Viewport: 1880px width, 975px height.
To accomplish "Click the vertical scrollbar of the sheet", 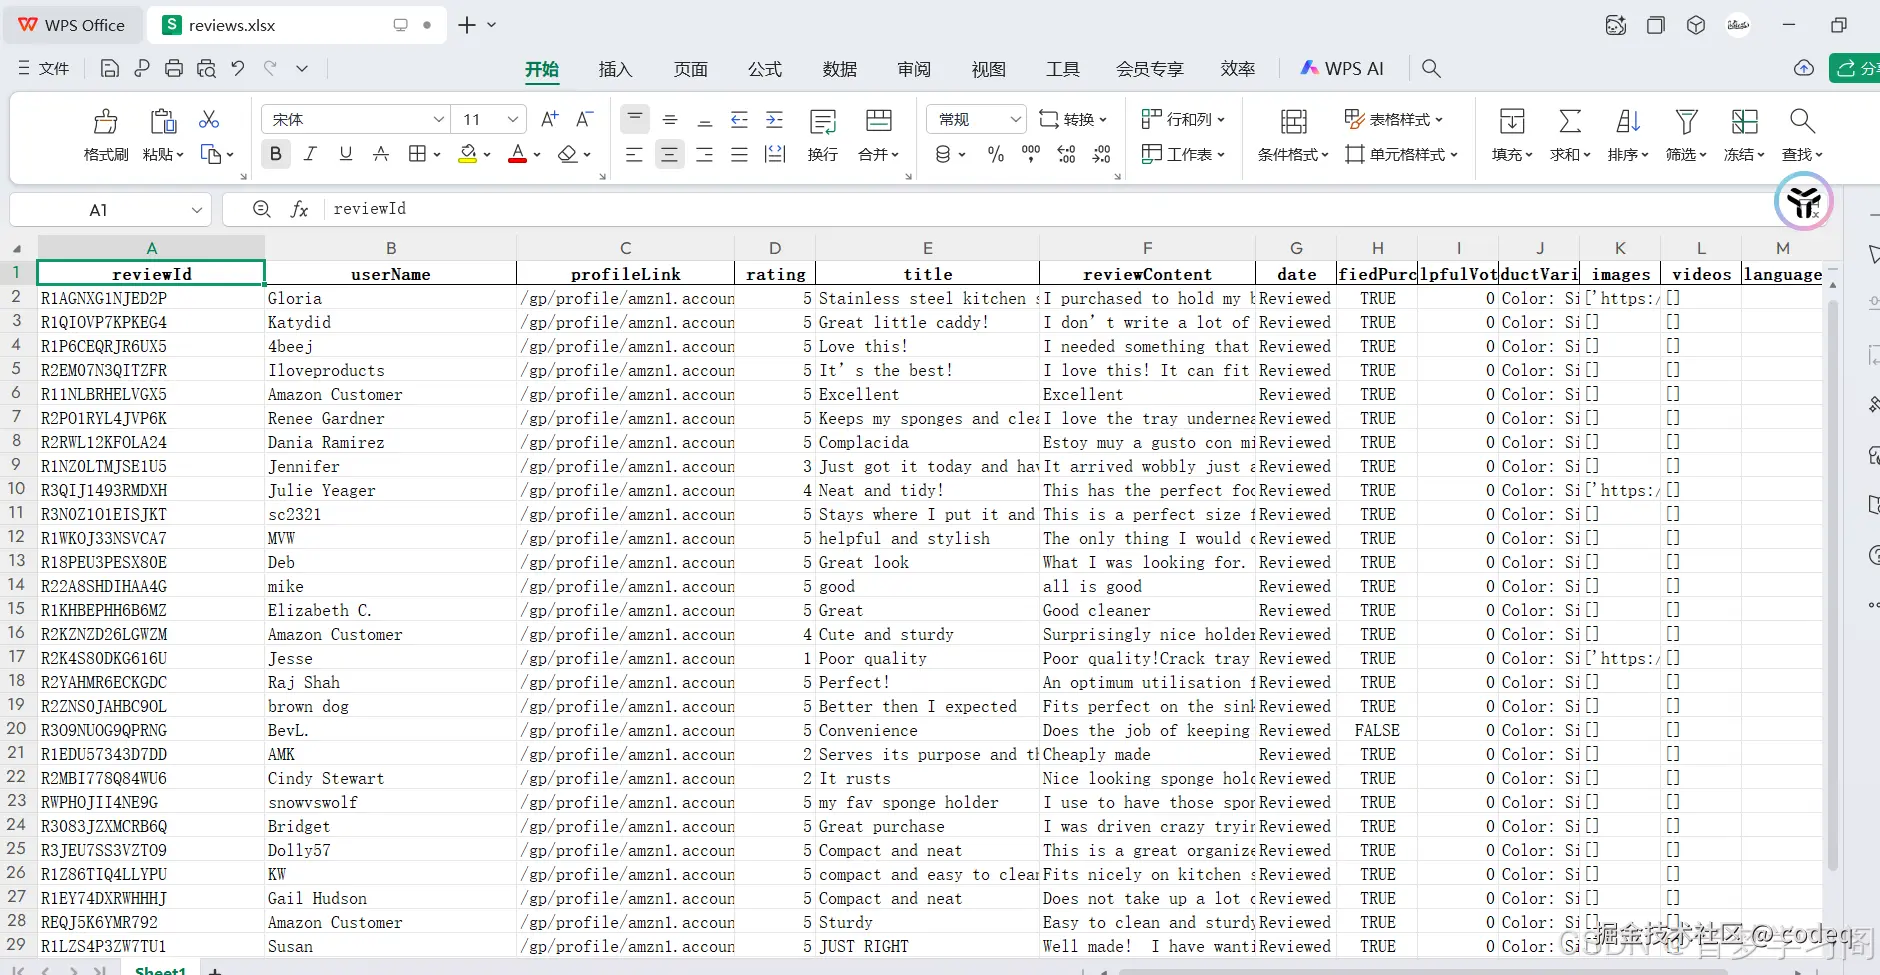I will click(1832, 585).
